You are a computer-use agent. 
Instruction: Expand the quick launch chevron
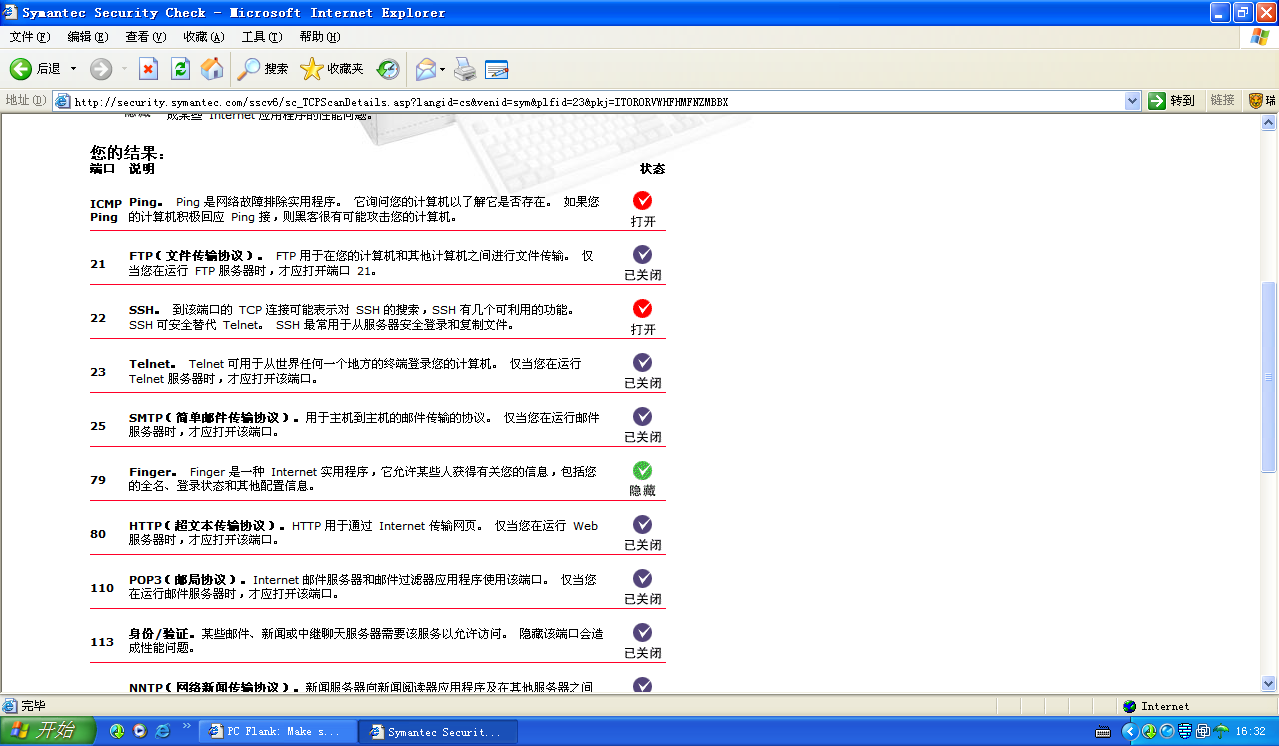[186, 726]
